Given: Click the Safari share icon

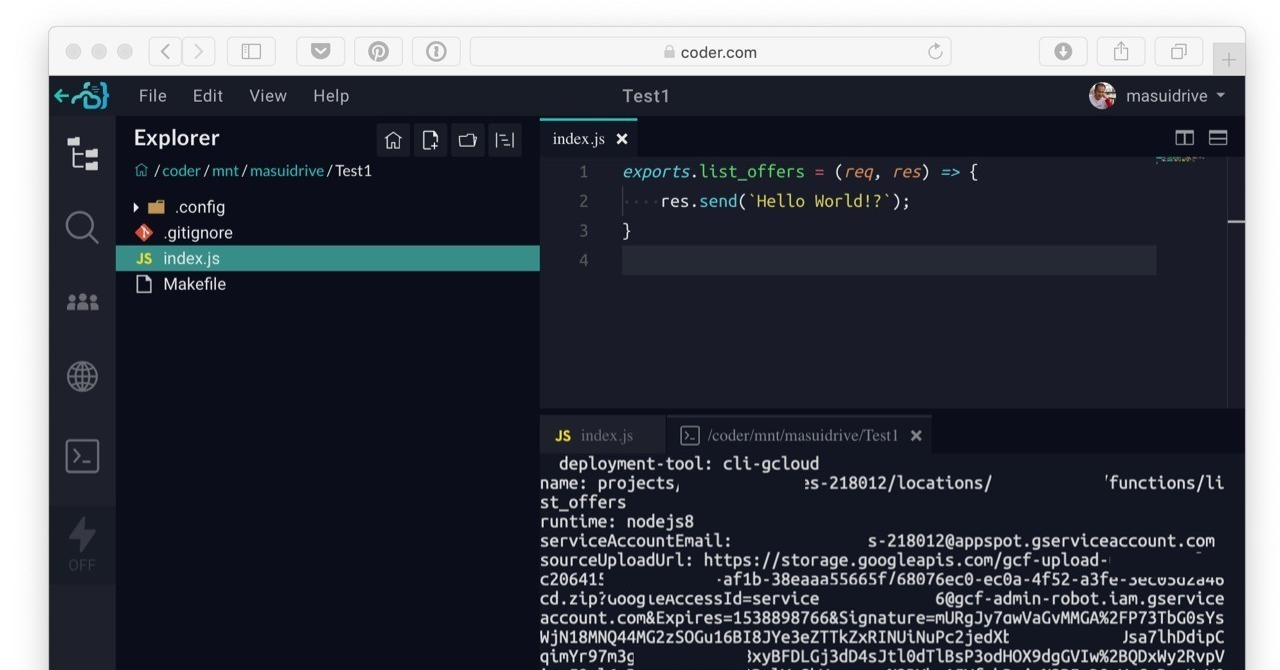Looking at the screenshot, I should click(1121, 51).
